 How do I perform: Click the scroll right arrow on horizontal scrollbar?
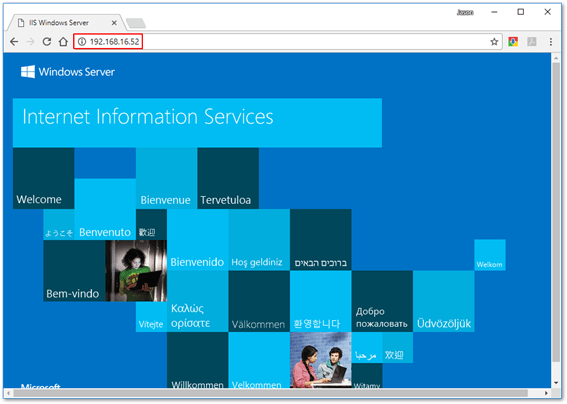point(546,393)
